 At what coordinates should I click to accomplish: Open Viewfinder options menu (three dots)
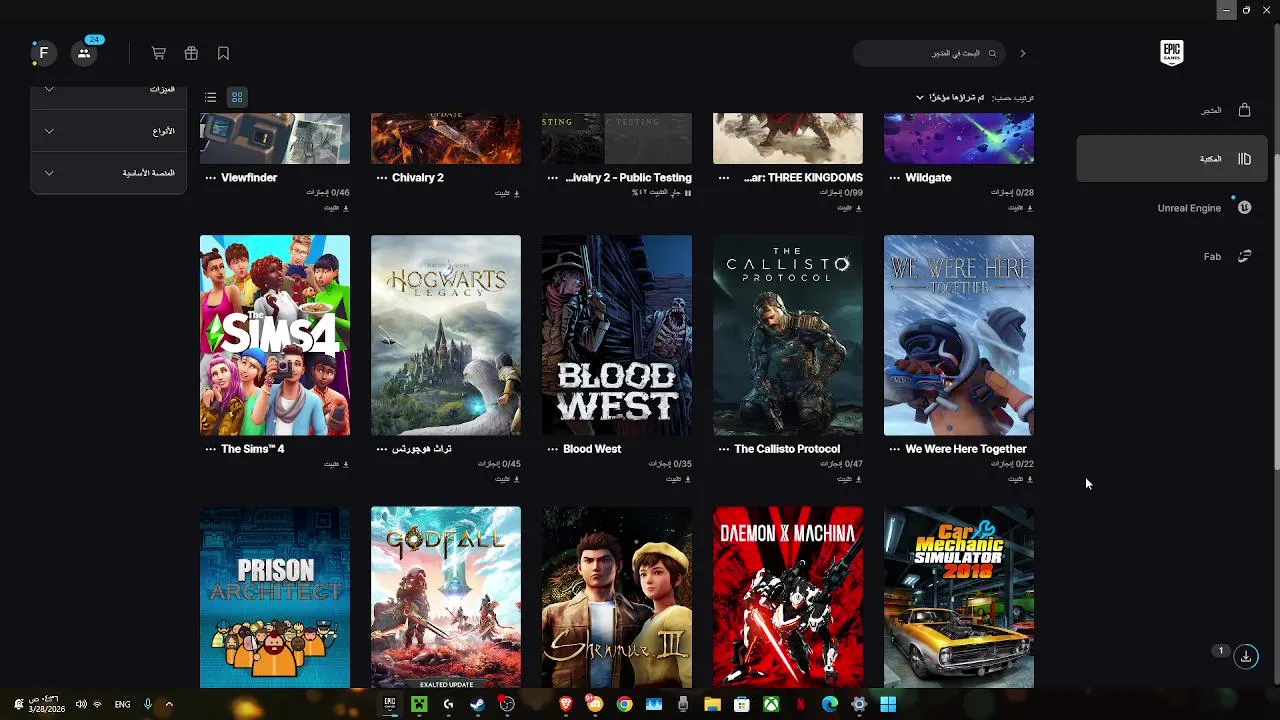click(x=210, y=177)
